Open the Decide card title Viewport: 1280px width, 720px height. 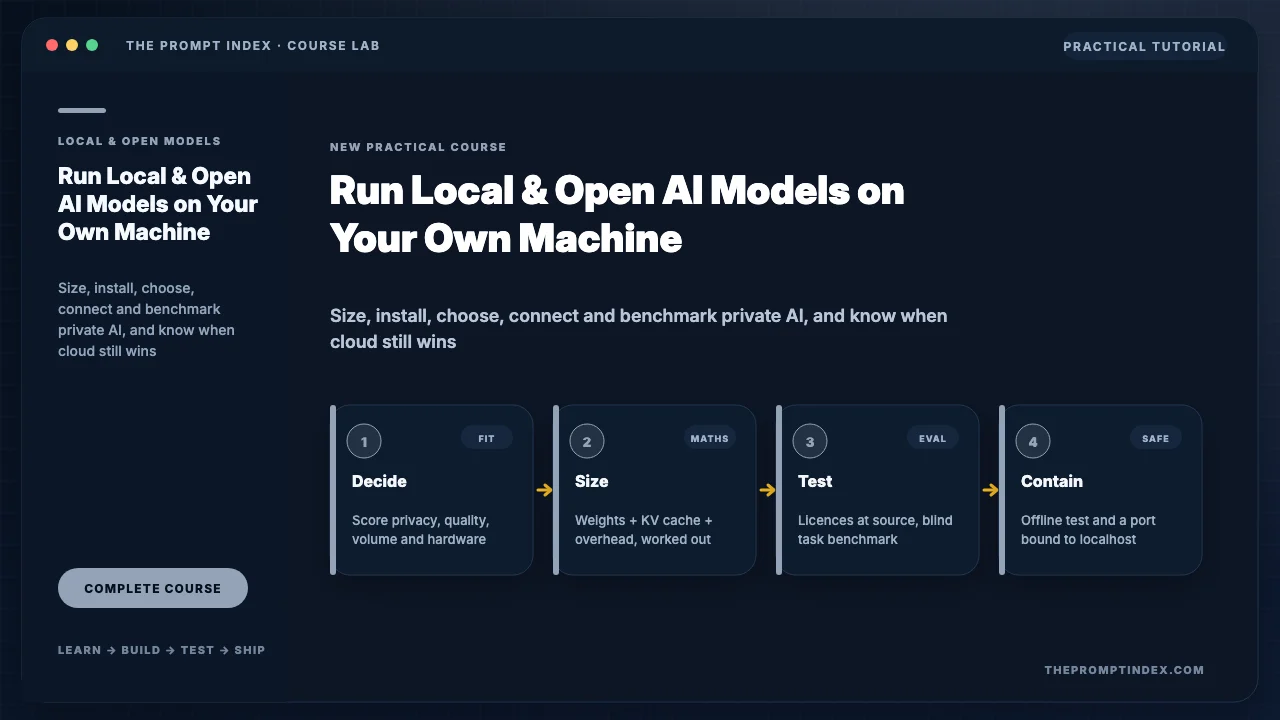click(x=379, y=481)
